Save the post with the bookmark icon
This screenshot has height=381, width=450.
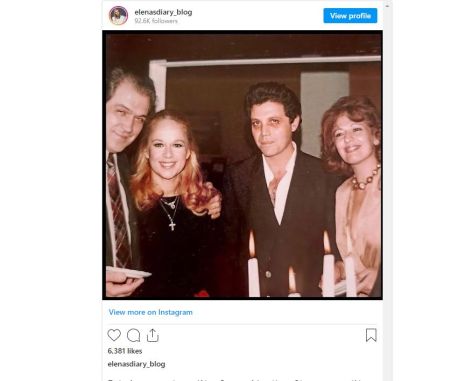[371, 335]
